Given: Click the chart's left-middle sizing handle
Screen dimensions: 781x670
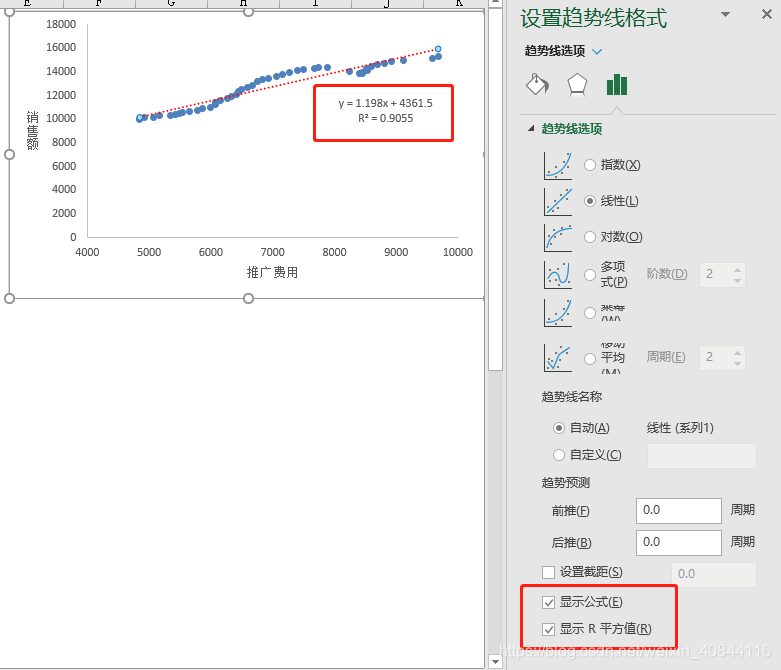Looking at the screenshot, I should [9, 154].
